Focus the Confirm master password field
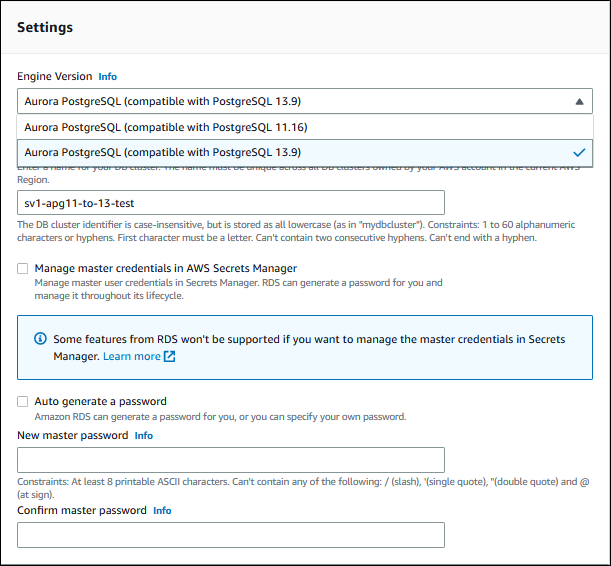 tap(230, 535)
